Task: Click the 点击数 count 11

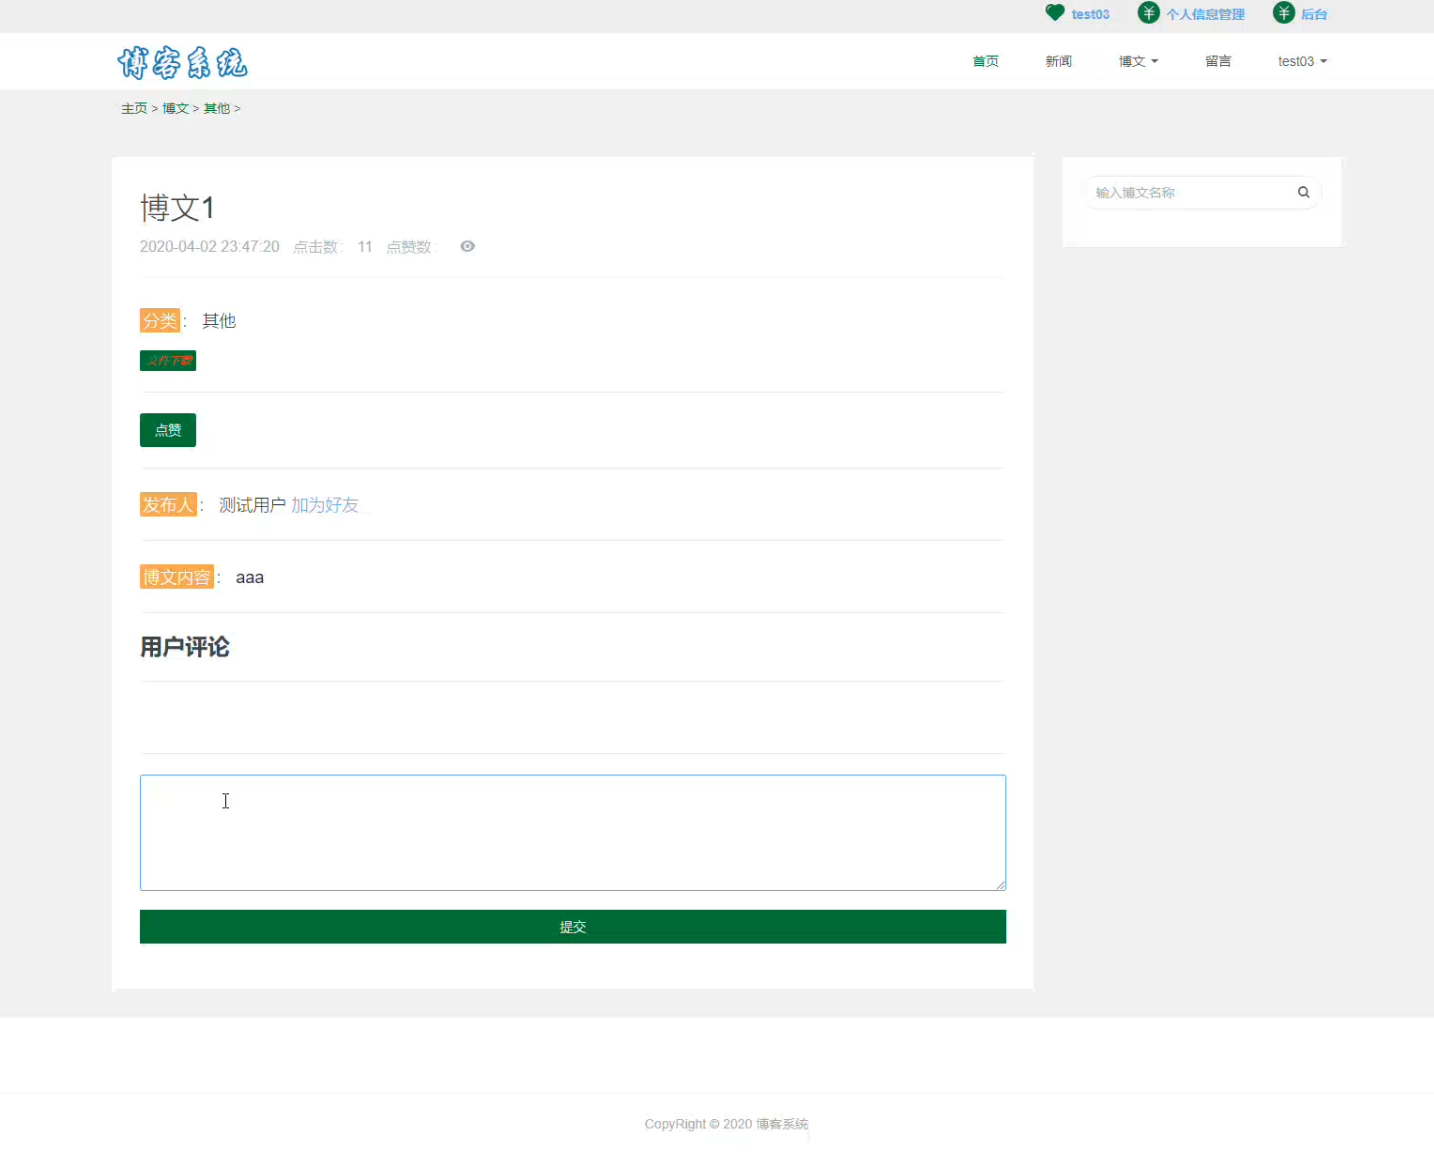Action: tap(365, 246)
